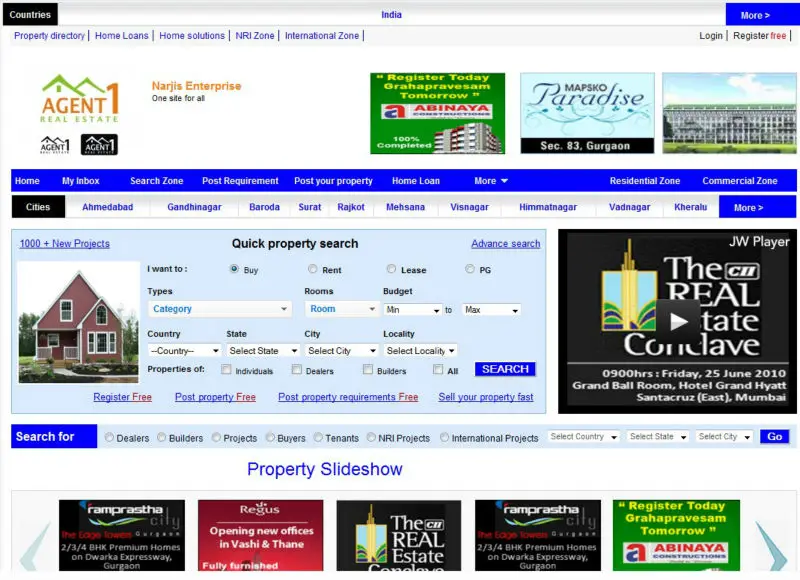The image size is (800, 580).
Task: Open 1000 + New Projects link
Action: coord(65,244)
